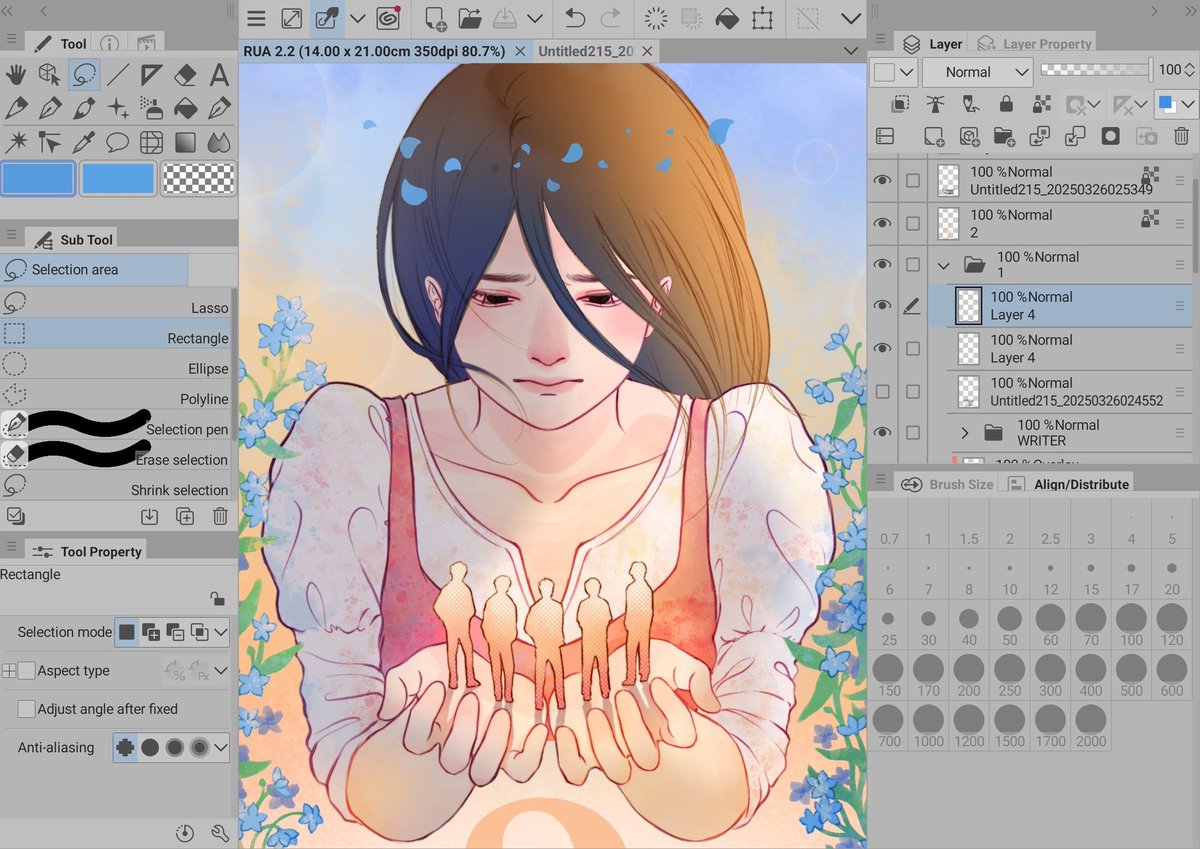Enable Adjust angle after fixed checkbox
Image resolution: width=1200 pixels, height=849 pixels.
tap(27, 709)
